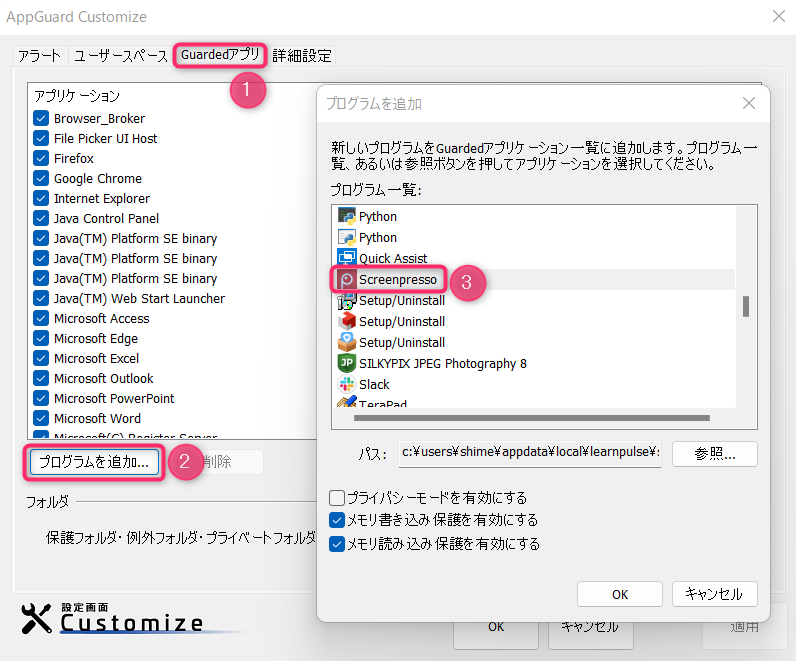Toggle Microsoft Edge checkbox
The image size is (796, 661).
[x=41, y=338]
